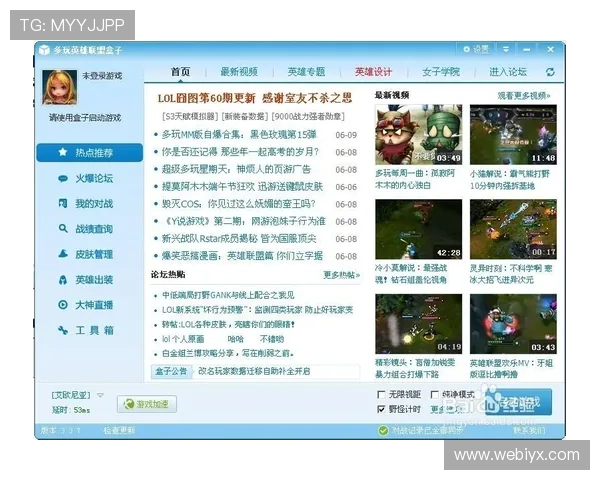Switch to the 最新视频 tab
The width and height of the screenshot is (600, 480).
click(x=239, y=72)
